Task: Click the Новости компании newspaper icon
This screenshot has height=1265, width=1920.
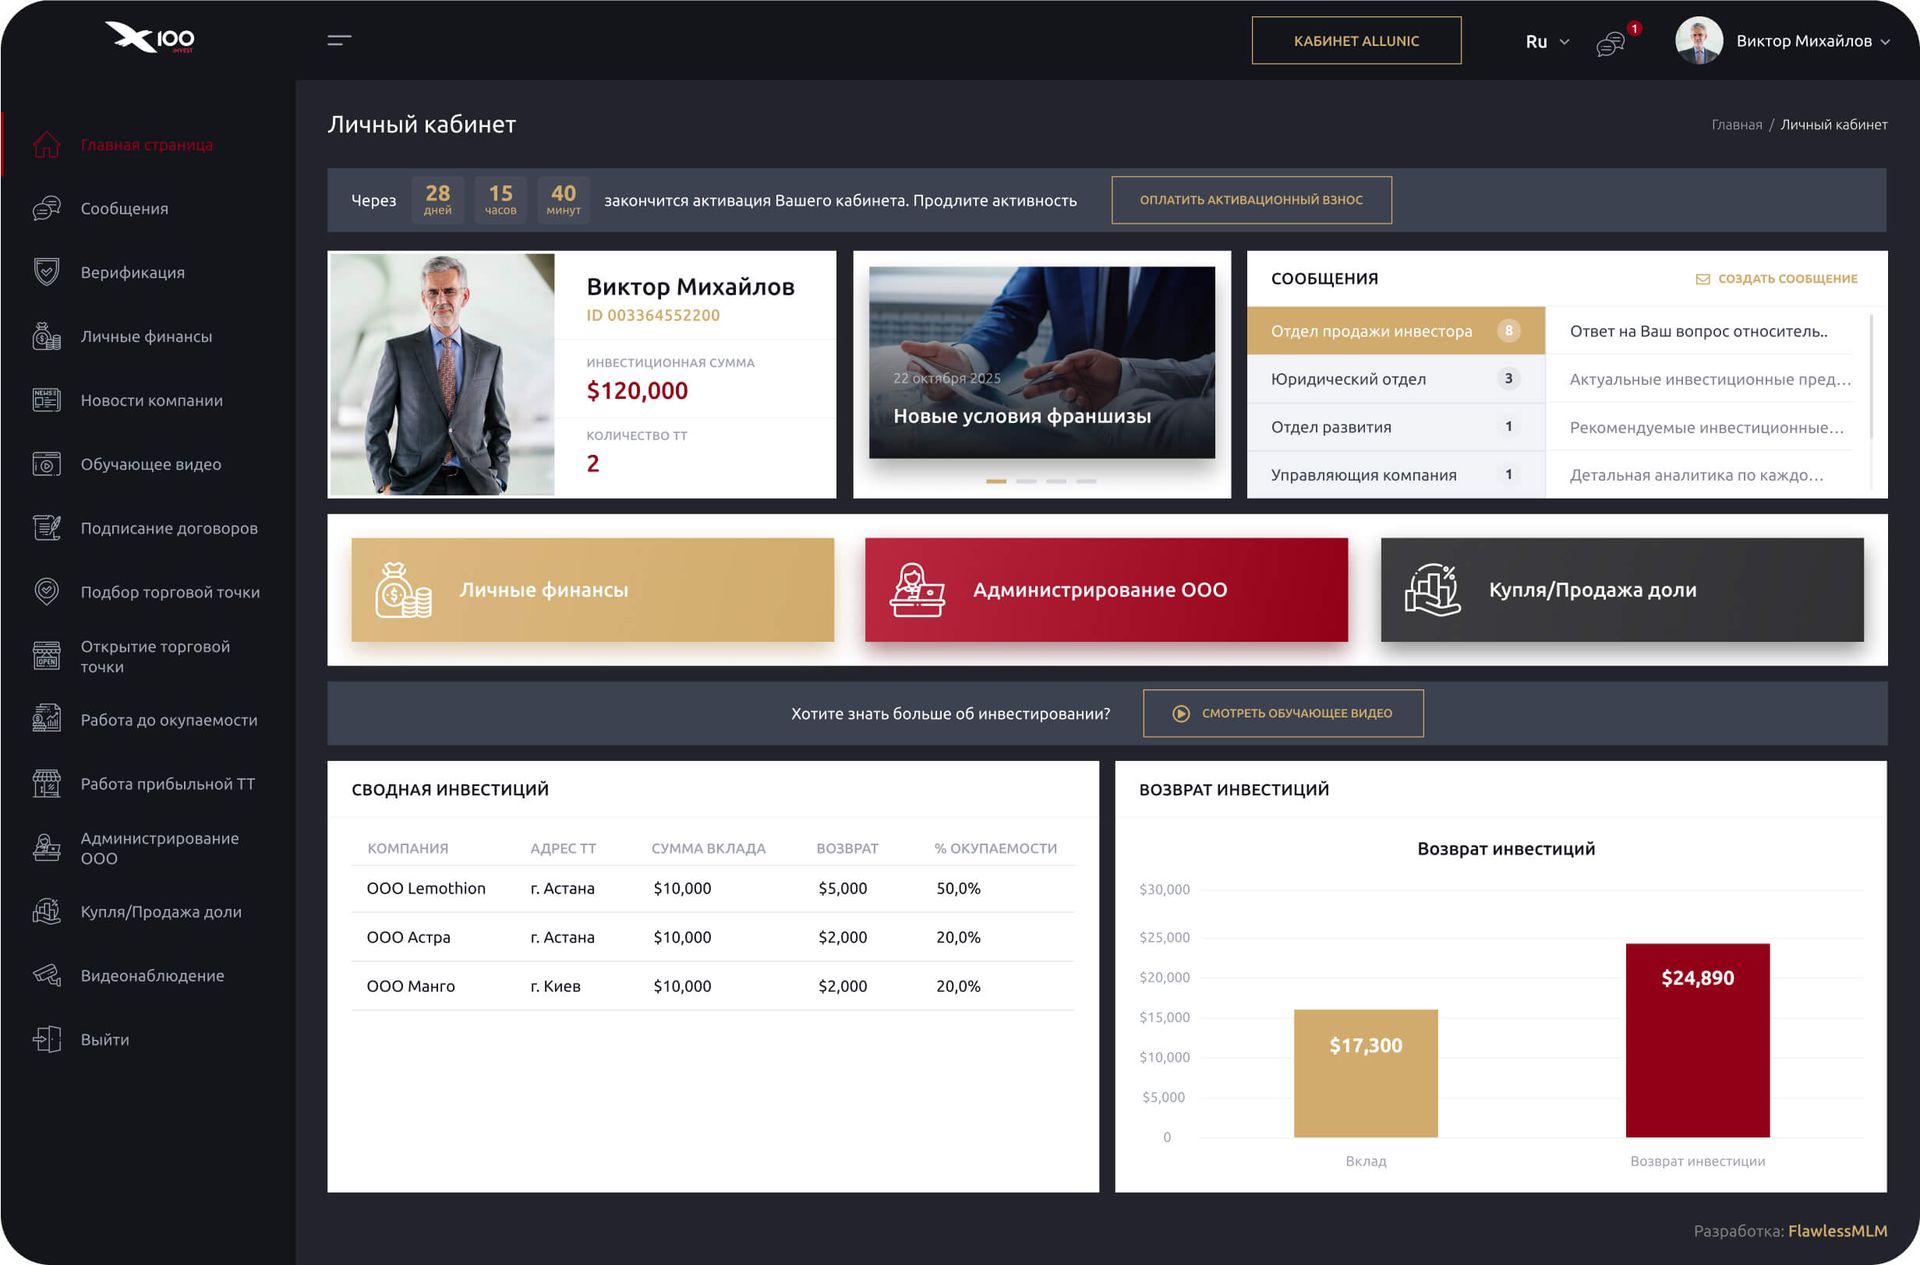Action: pos(46,400)
